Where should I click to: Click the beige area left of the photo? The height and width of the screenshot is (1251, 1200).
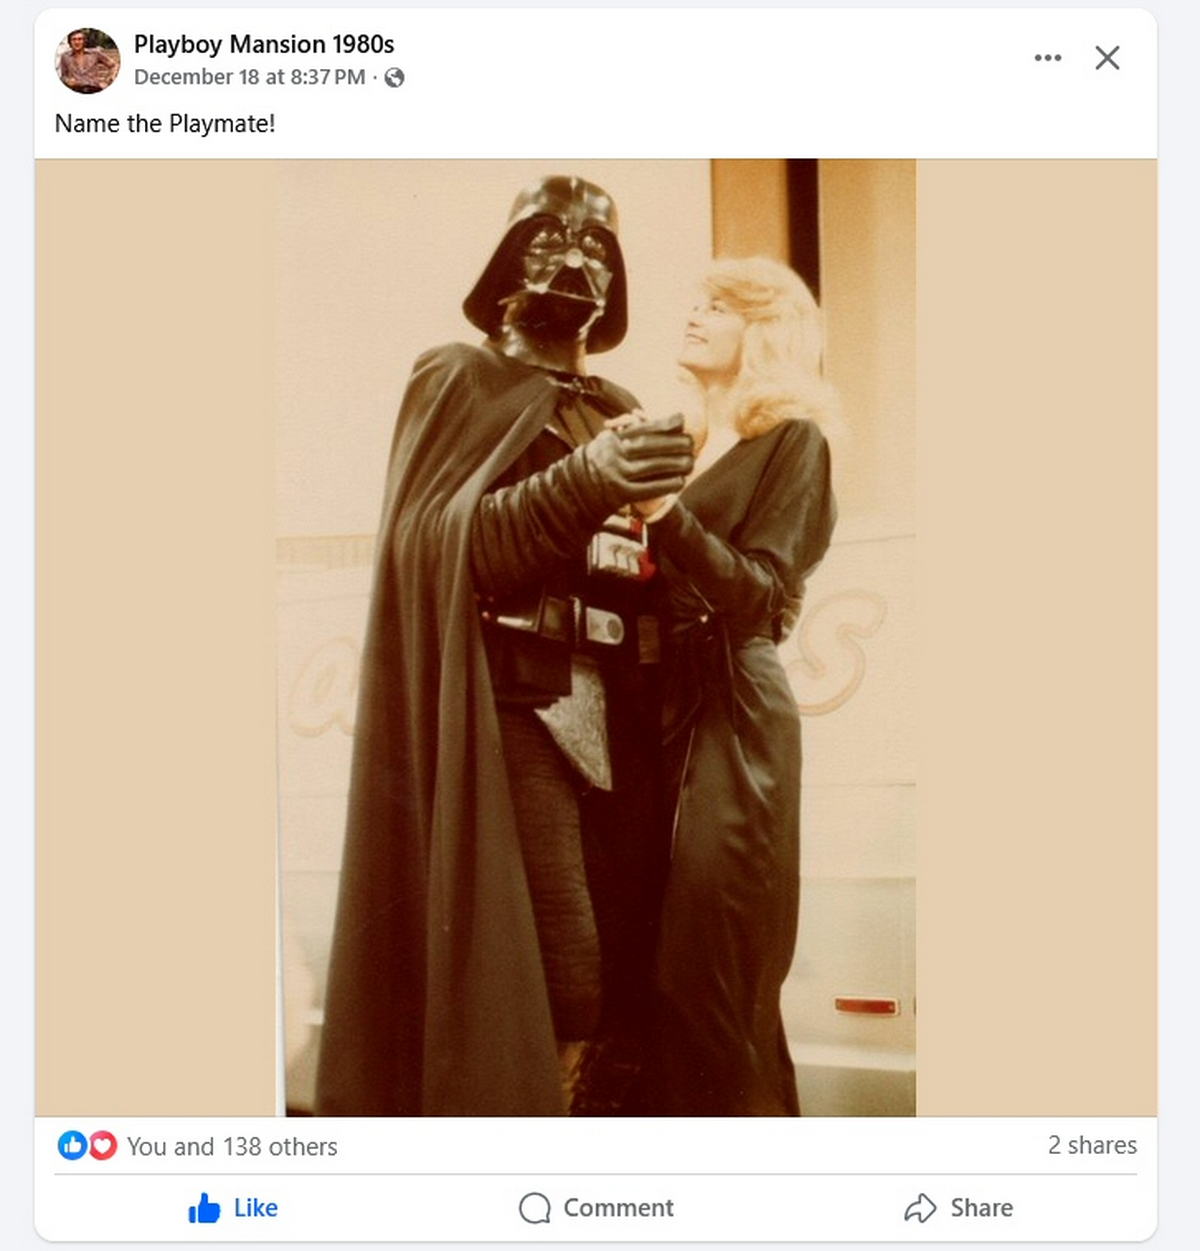click(155, 637)
